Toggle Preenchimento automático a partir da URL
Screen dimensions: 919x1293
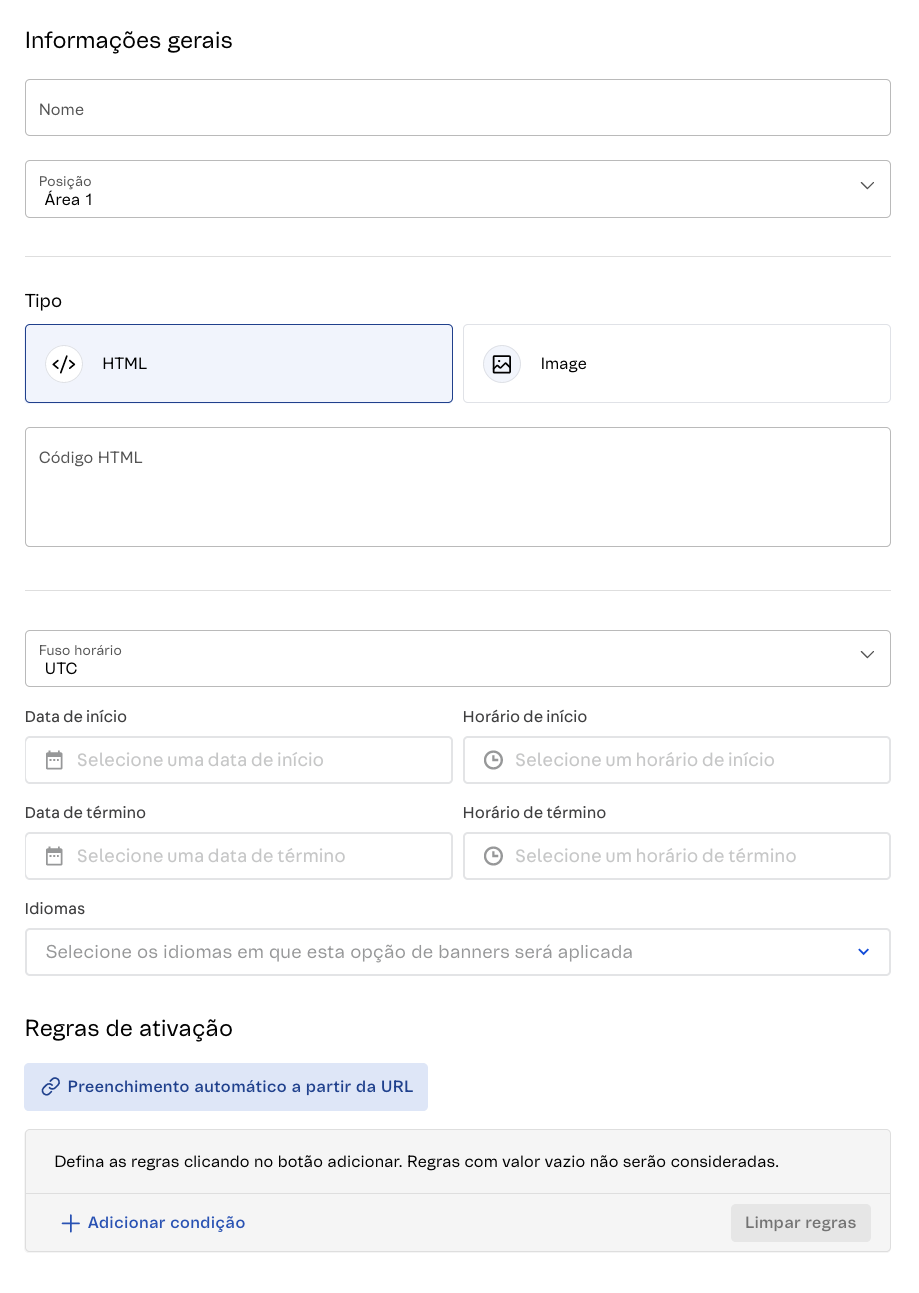point(225,1086)
